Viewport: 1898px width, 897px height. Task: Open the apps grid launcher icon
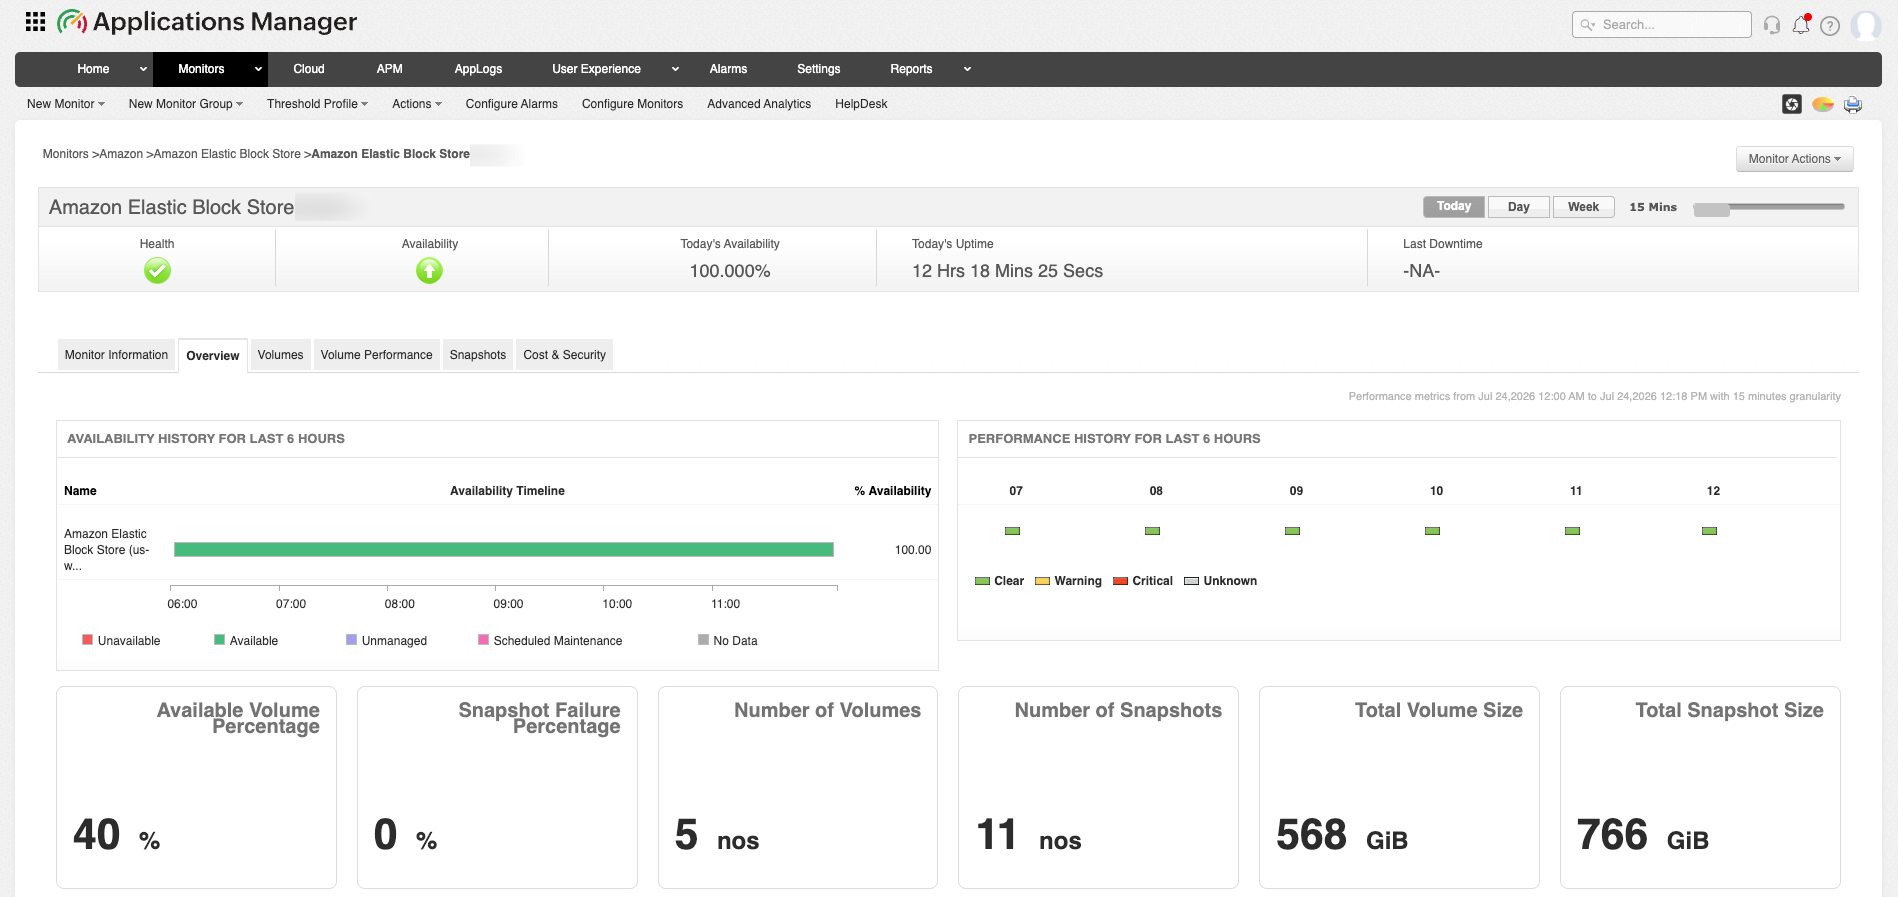(x=35, y=21)
